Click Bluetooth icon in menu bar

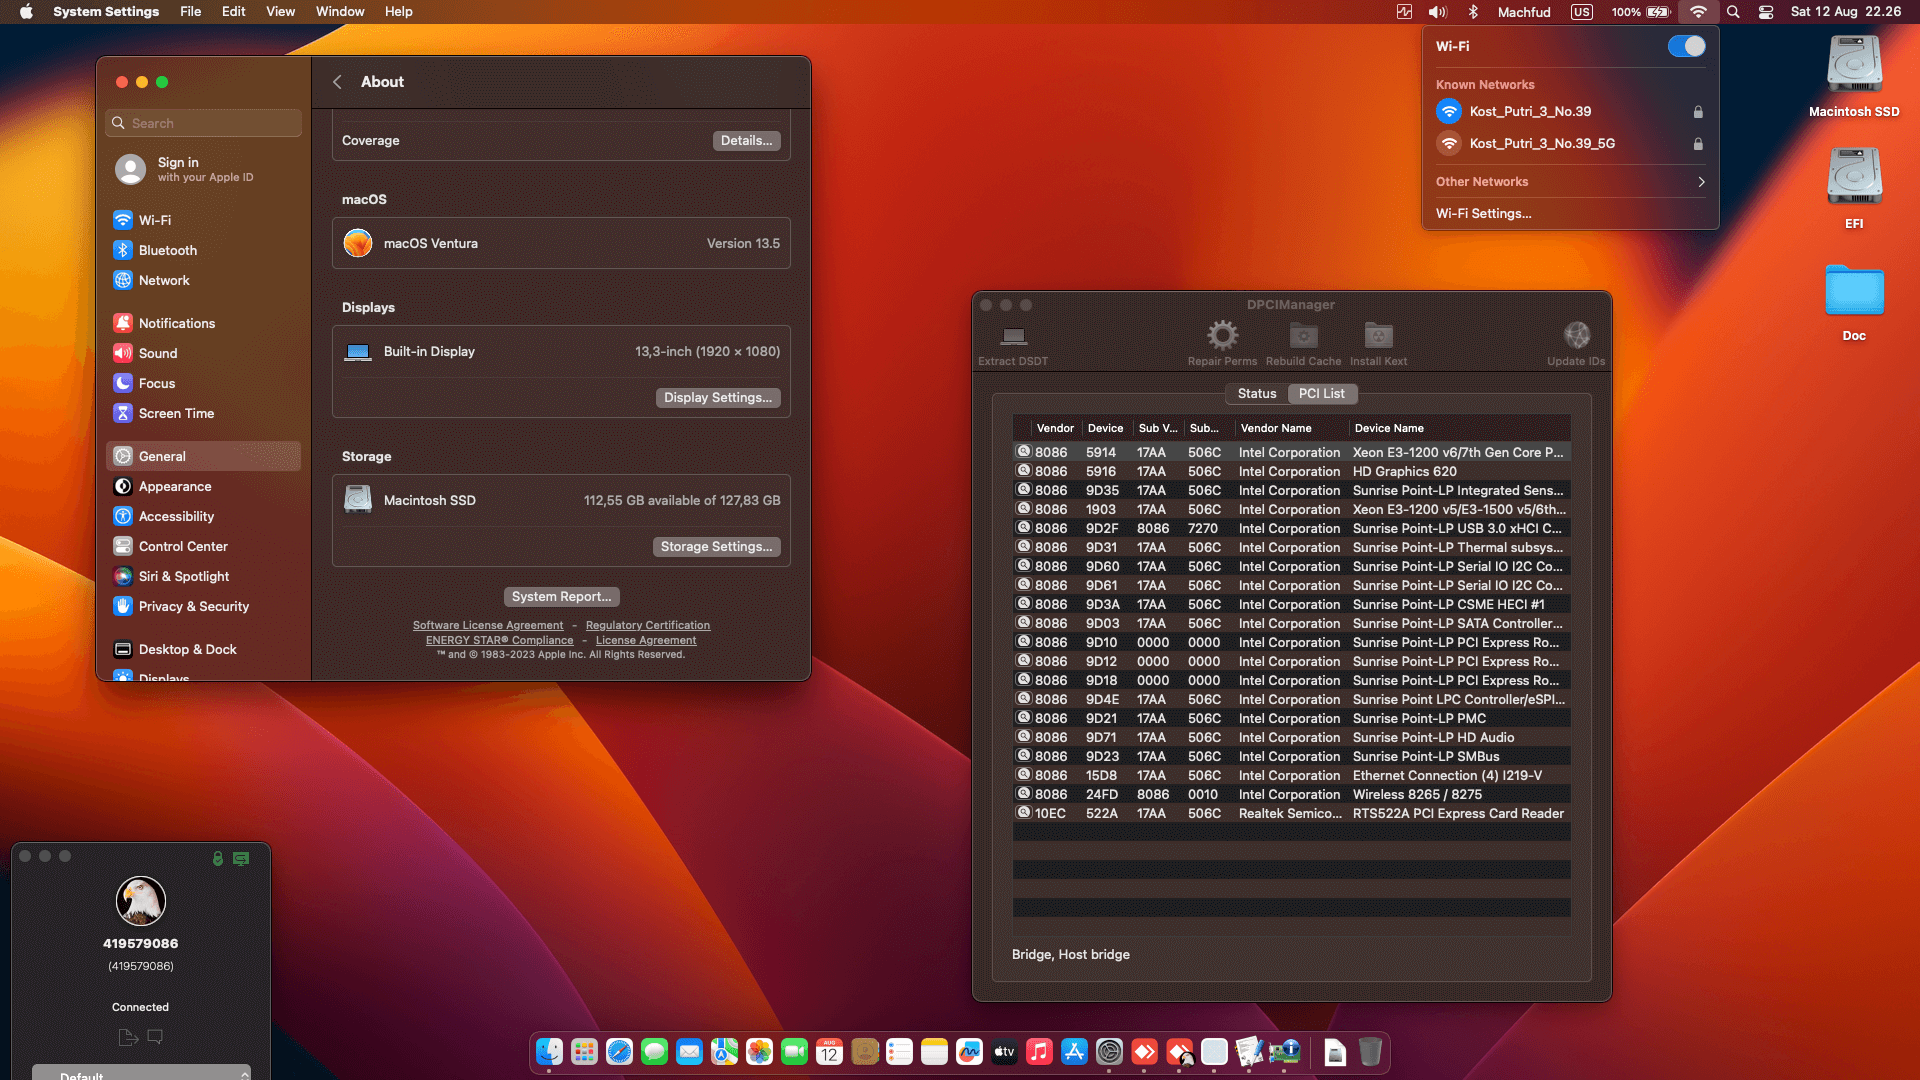pyautogui.click(x=1473, y=12)
